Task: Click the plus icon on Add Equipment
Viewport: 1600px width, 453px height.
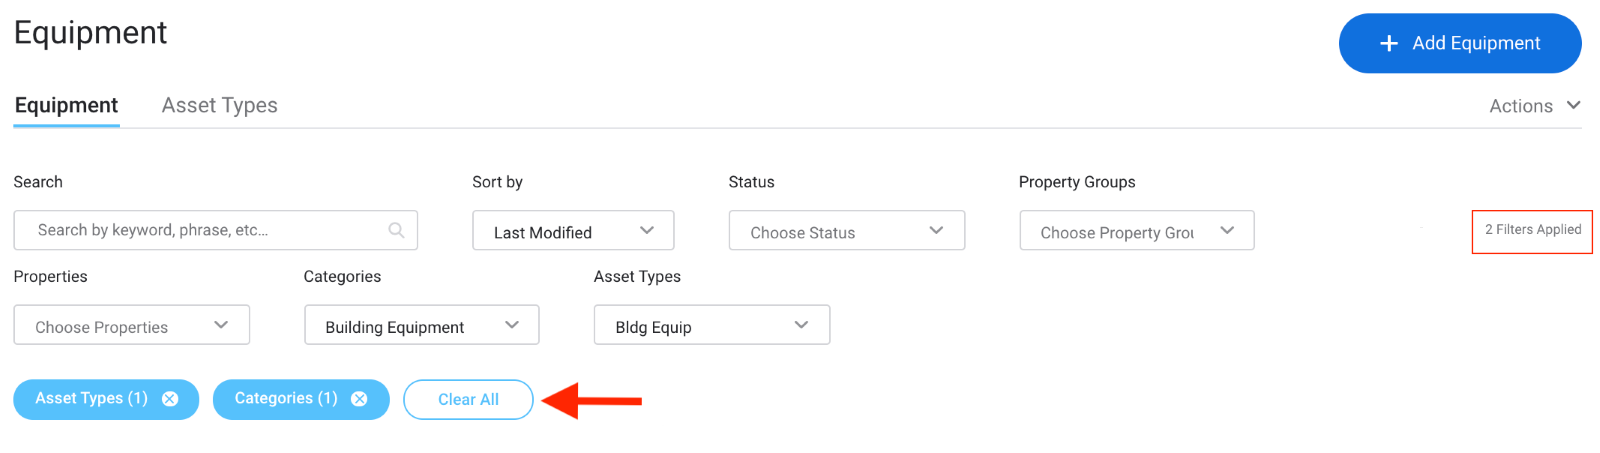Action: (1388, 43)
